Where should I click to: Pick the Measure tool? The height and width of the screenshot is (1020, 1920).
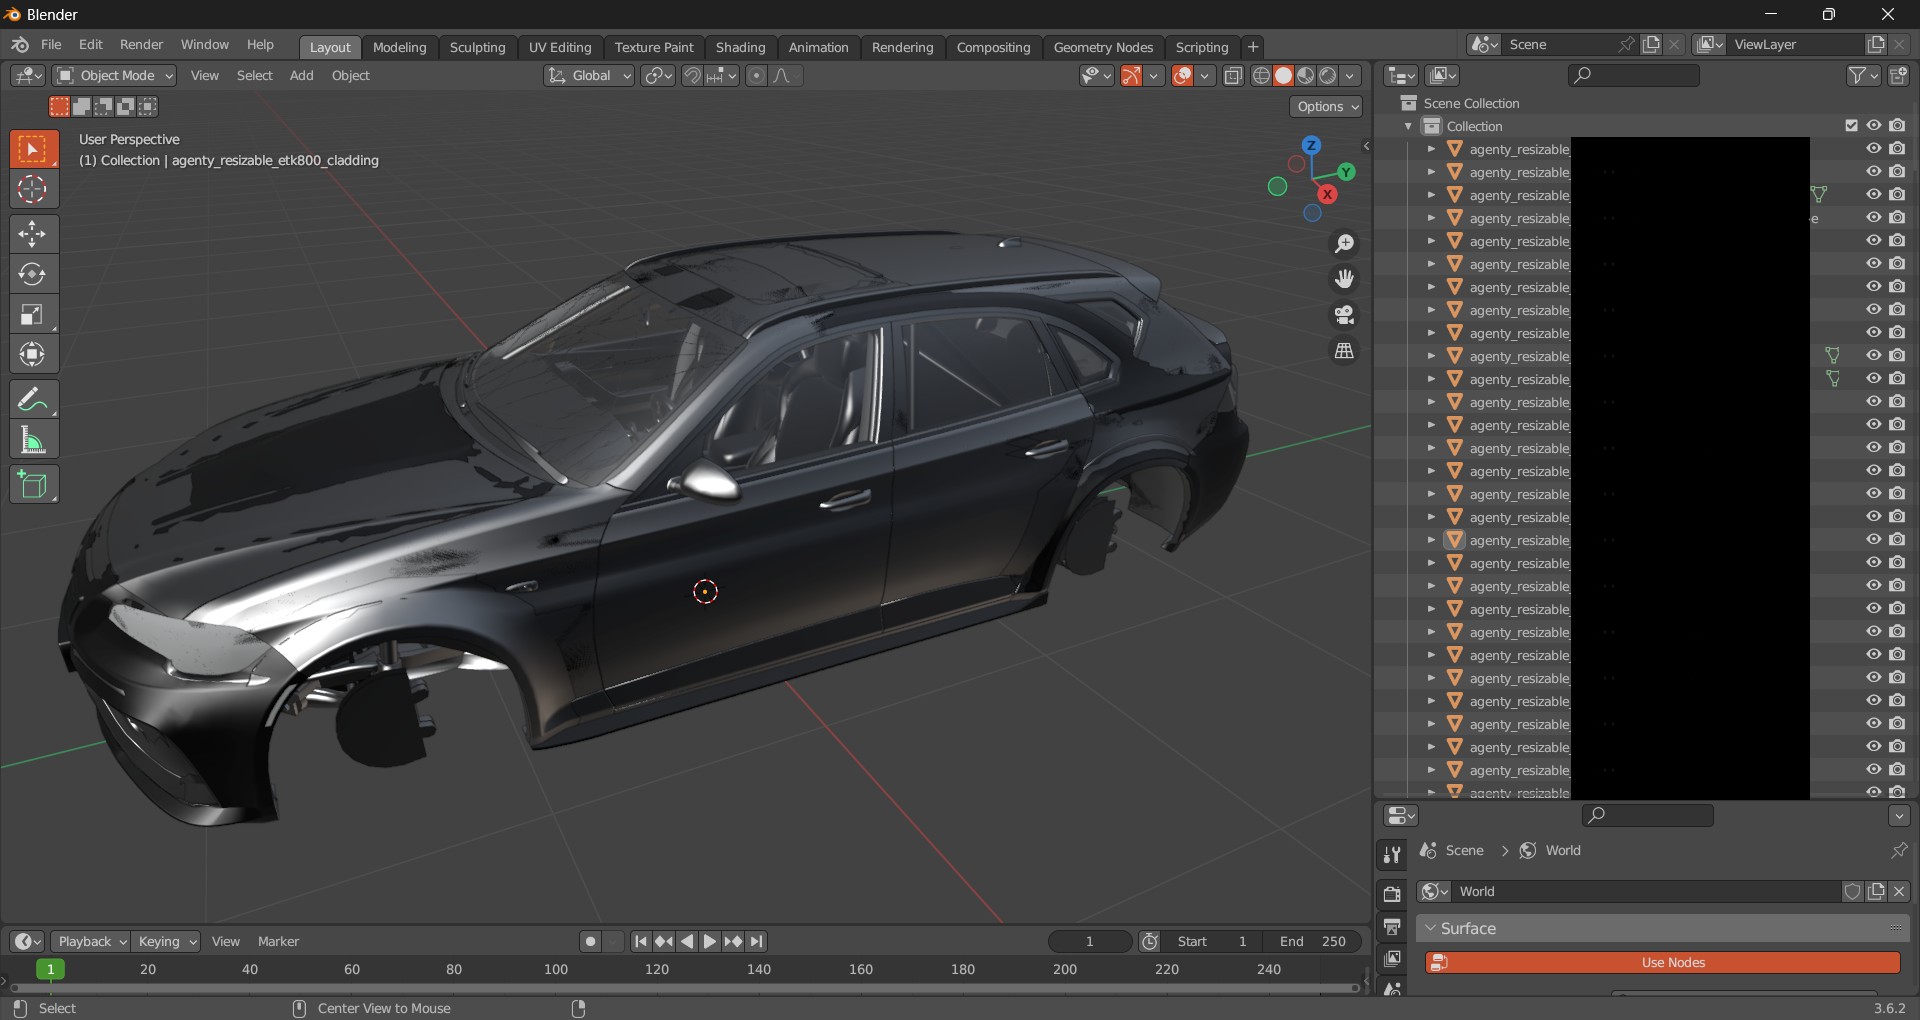point(32,440)
